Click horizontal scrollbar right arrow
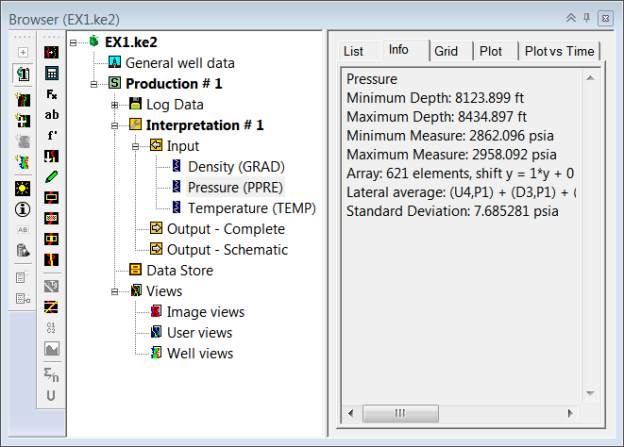Screen dimensions: 624x447 click(x=570, y=413)
